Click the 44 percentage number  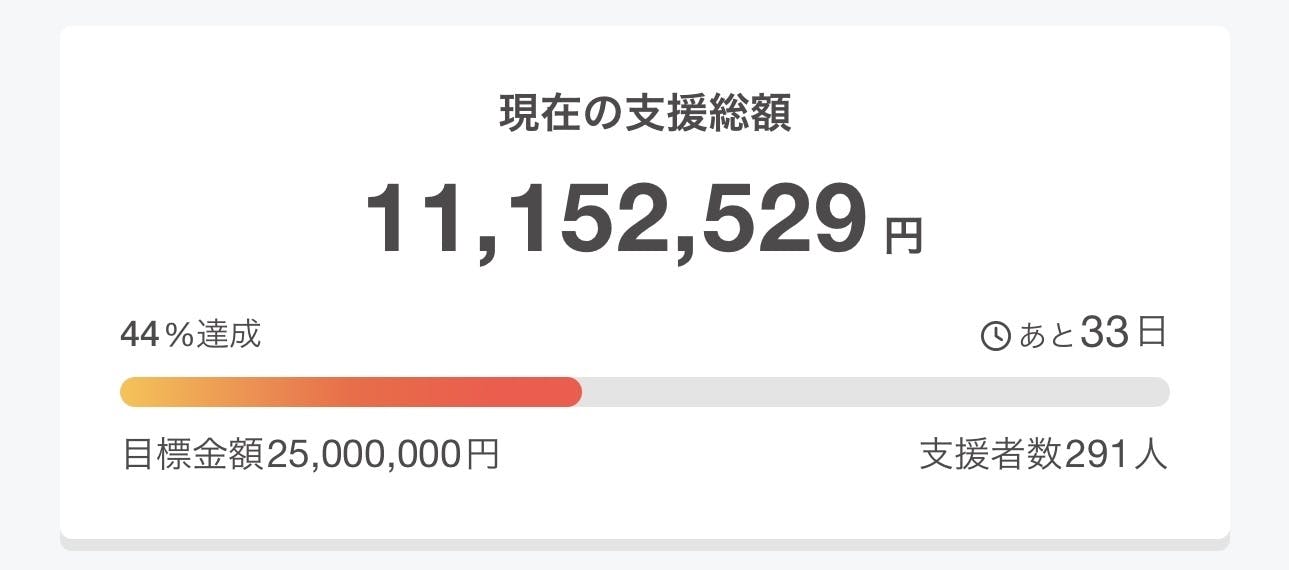tap(139, 335)
